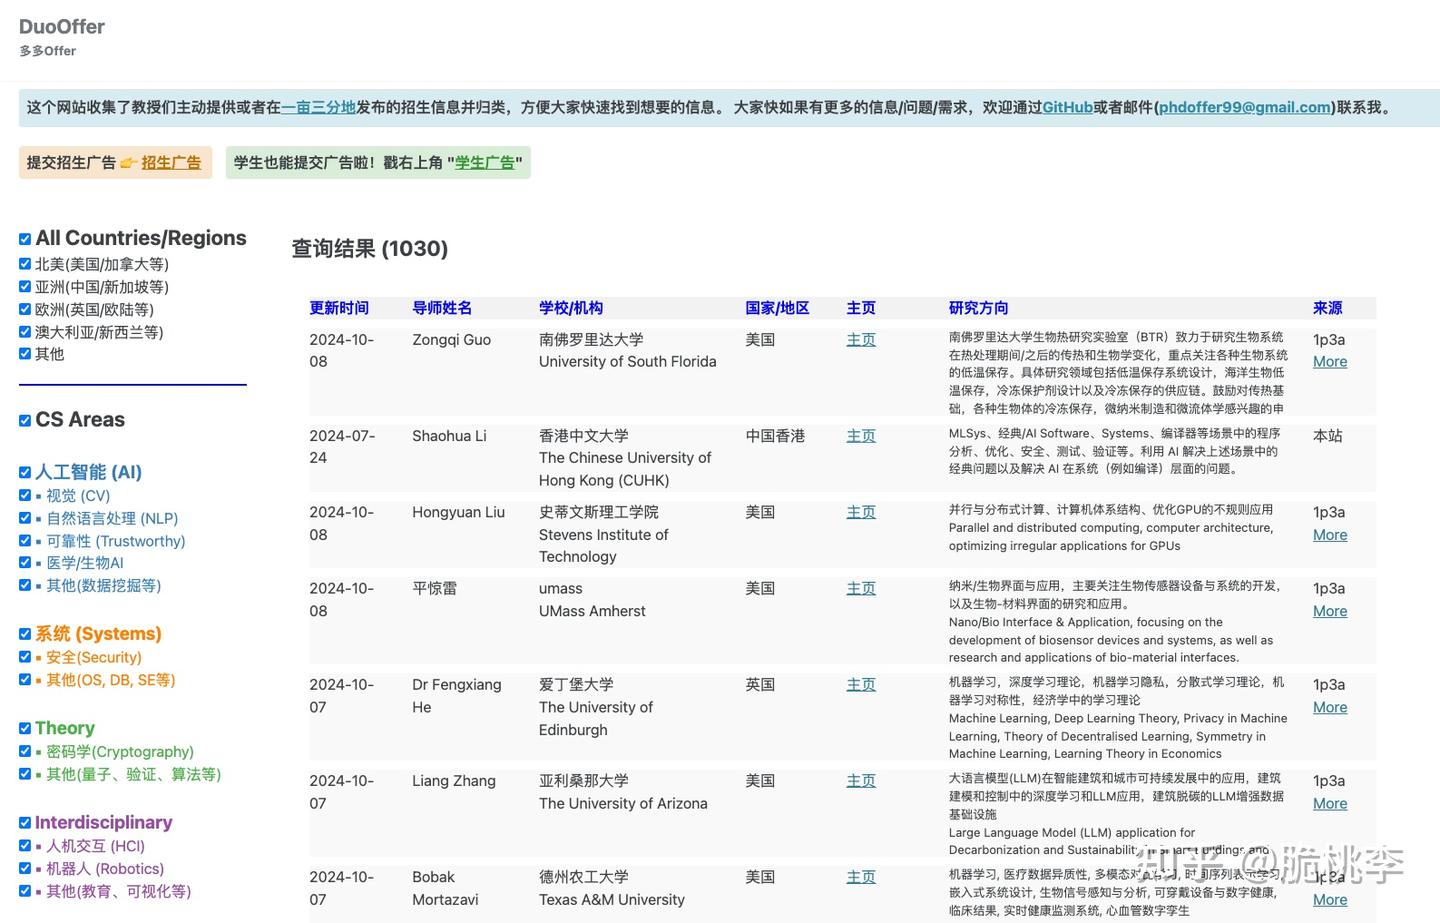Uncheck the 自然语言处理 (NLP) checkbox
This screenshot has height=923, width=1440.
tap(25, 517)
